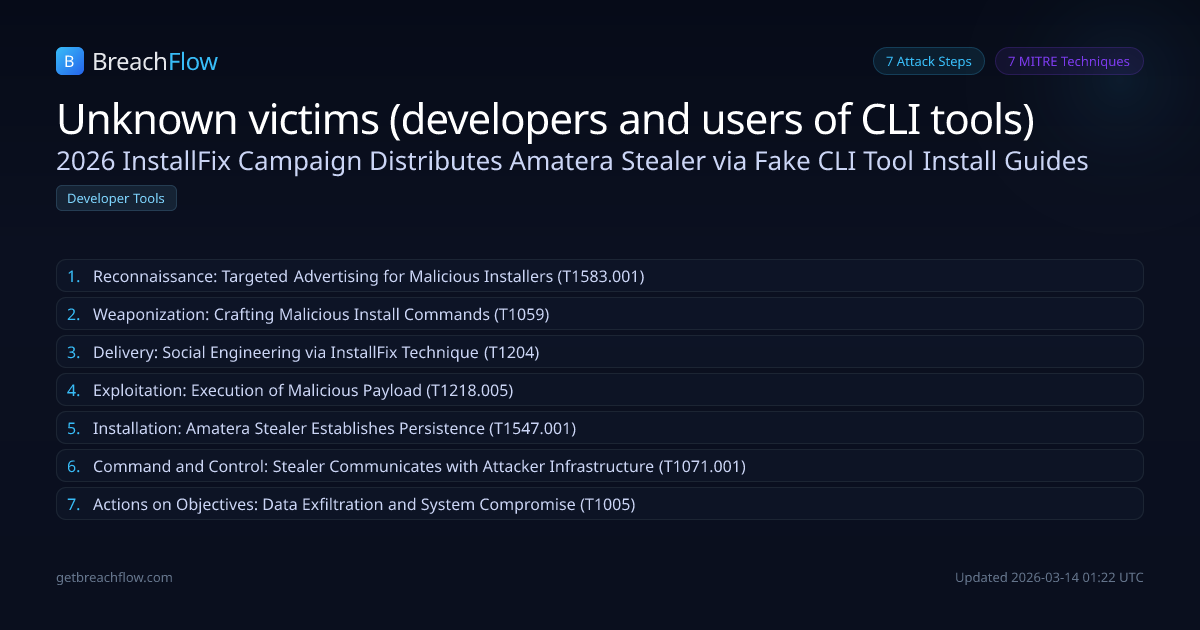1200x630 pixels.
Task: Click the number 6 step marker
Action: (x=73, y=466)
